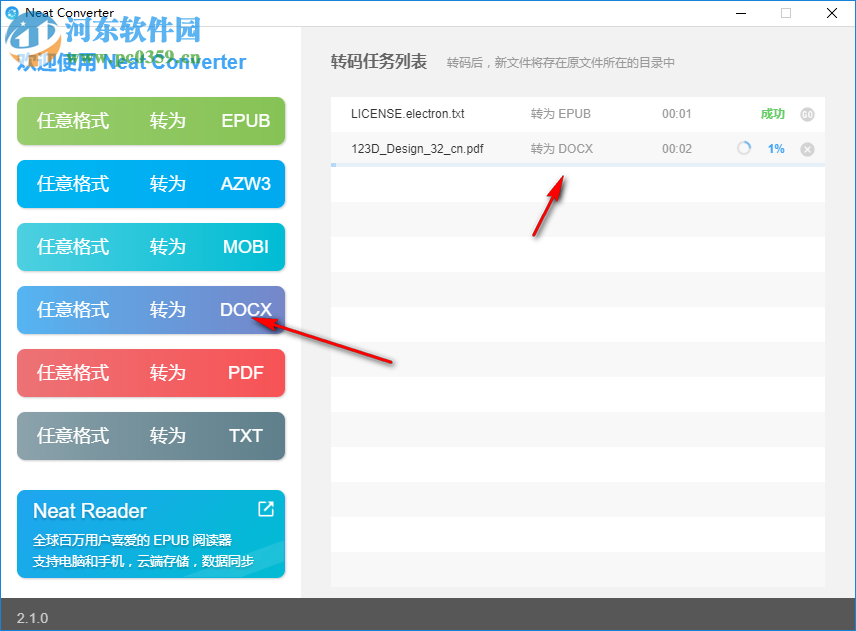Screen dimensions: 856x631
Task: Click the Neat Converter welcome heading
Action: click(130, 62)
